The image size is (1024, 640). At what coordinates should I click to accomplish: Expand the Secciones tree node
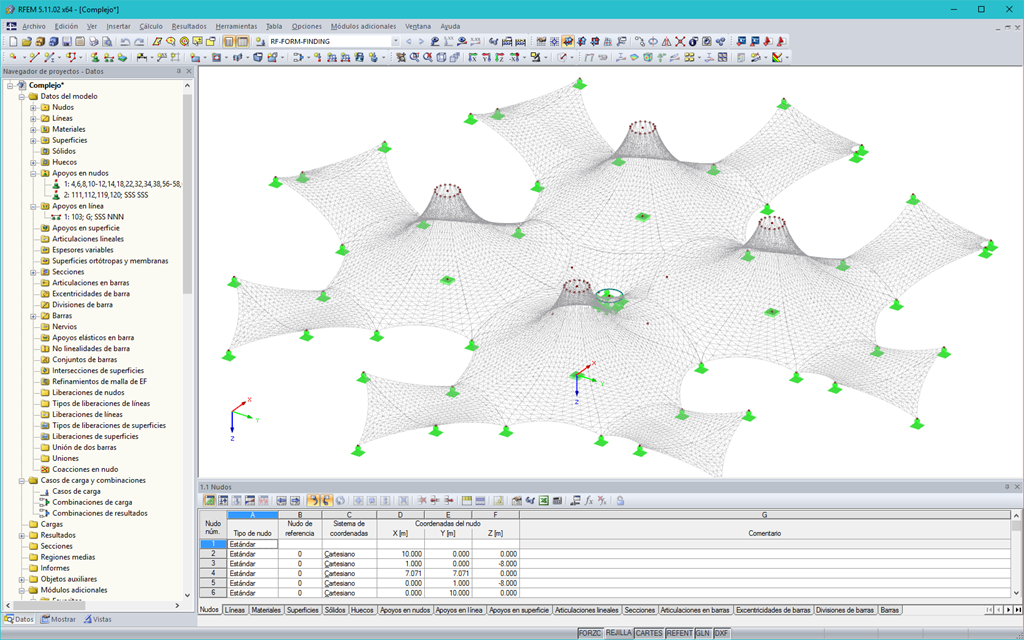click(33, 272)
